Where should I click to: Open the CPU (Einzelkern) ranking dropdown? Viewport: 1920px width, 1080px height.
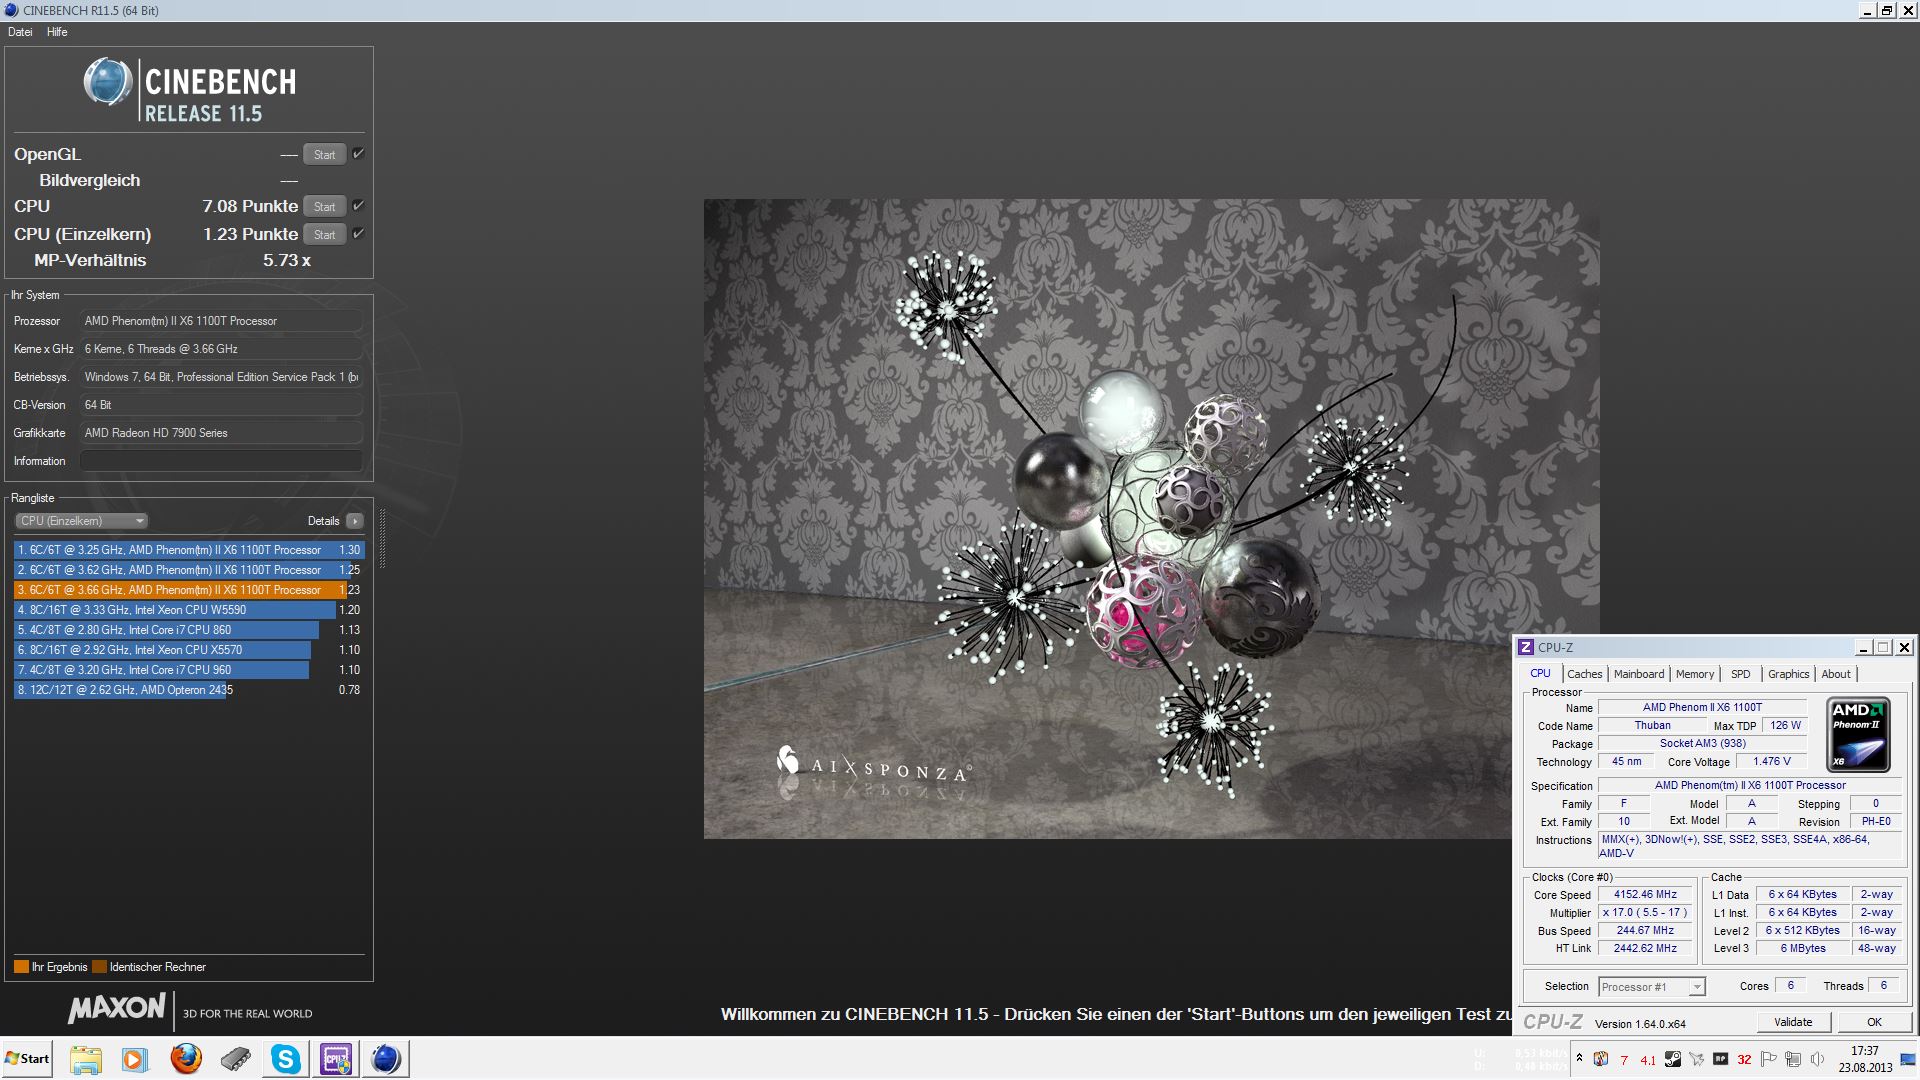pyautogui.click(x=82, y=521)
